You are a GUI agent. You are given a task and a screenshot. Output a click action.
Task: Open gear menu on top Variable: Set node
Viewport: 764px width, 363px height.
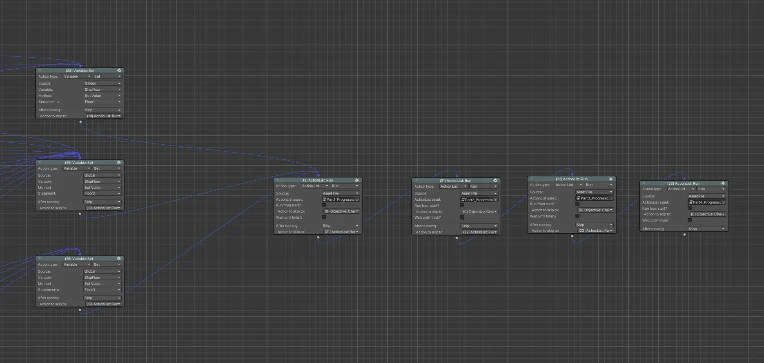[x=119, y=70]
